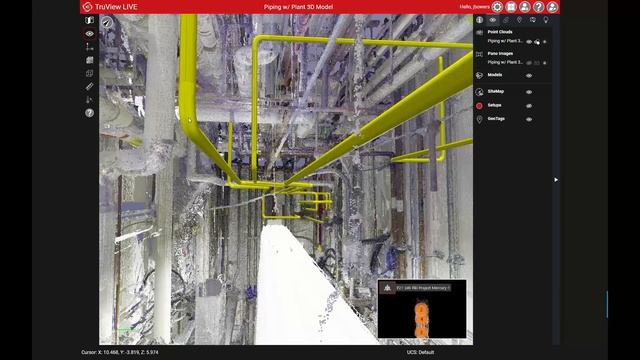Select the solid cube tool in the left toolbar
This screenshot has width=640, height=360.
pyautogui.click(x=89, y=60)
